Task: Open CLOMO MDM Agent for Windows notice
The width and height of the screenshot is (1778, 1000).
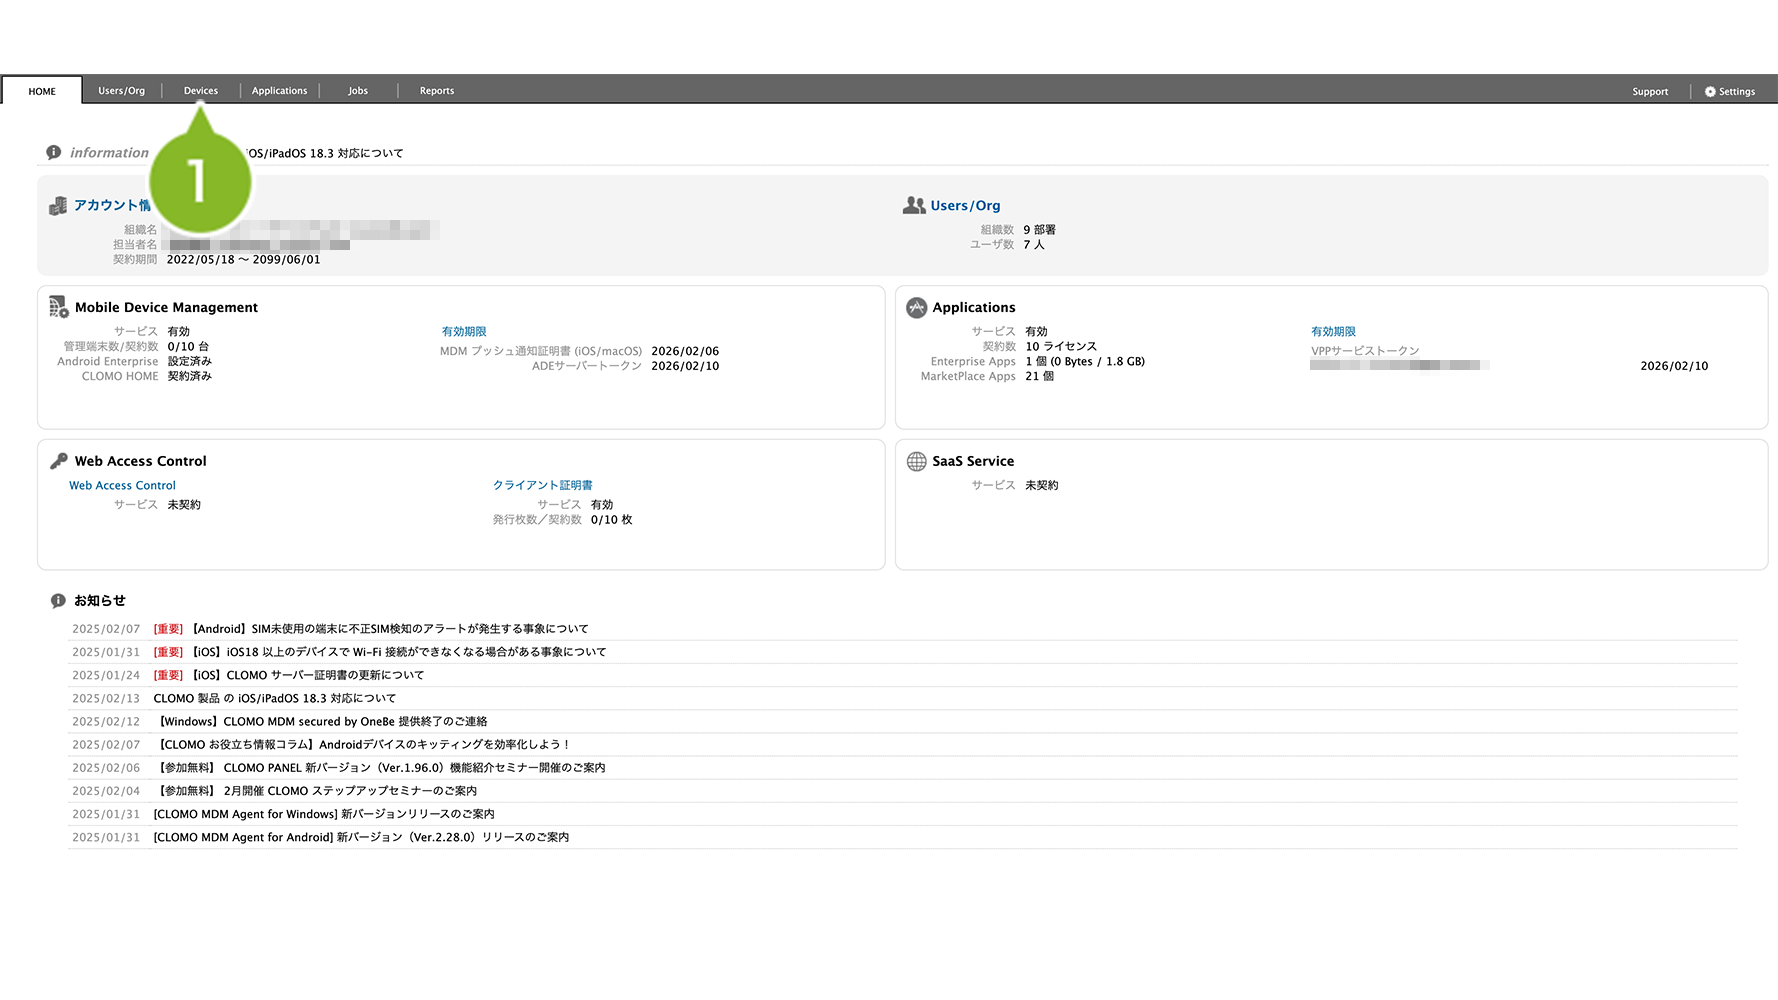Action: [324, 814]
